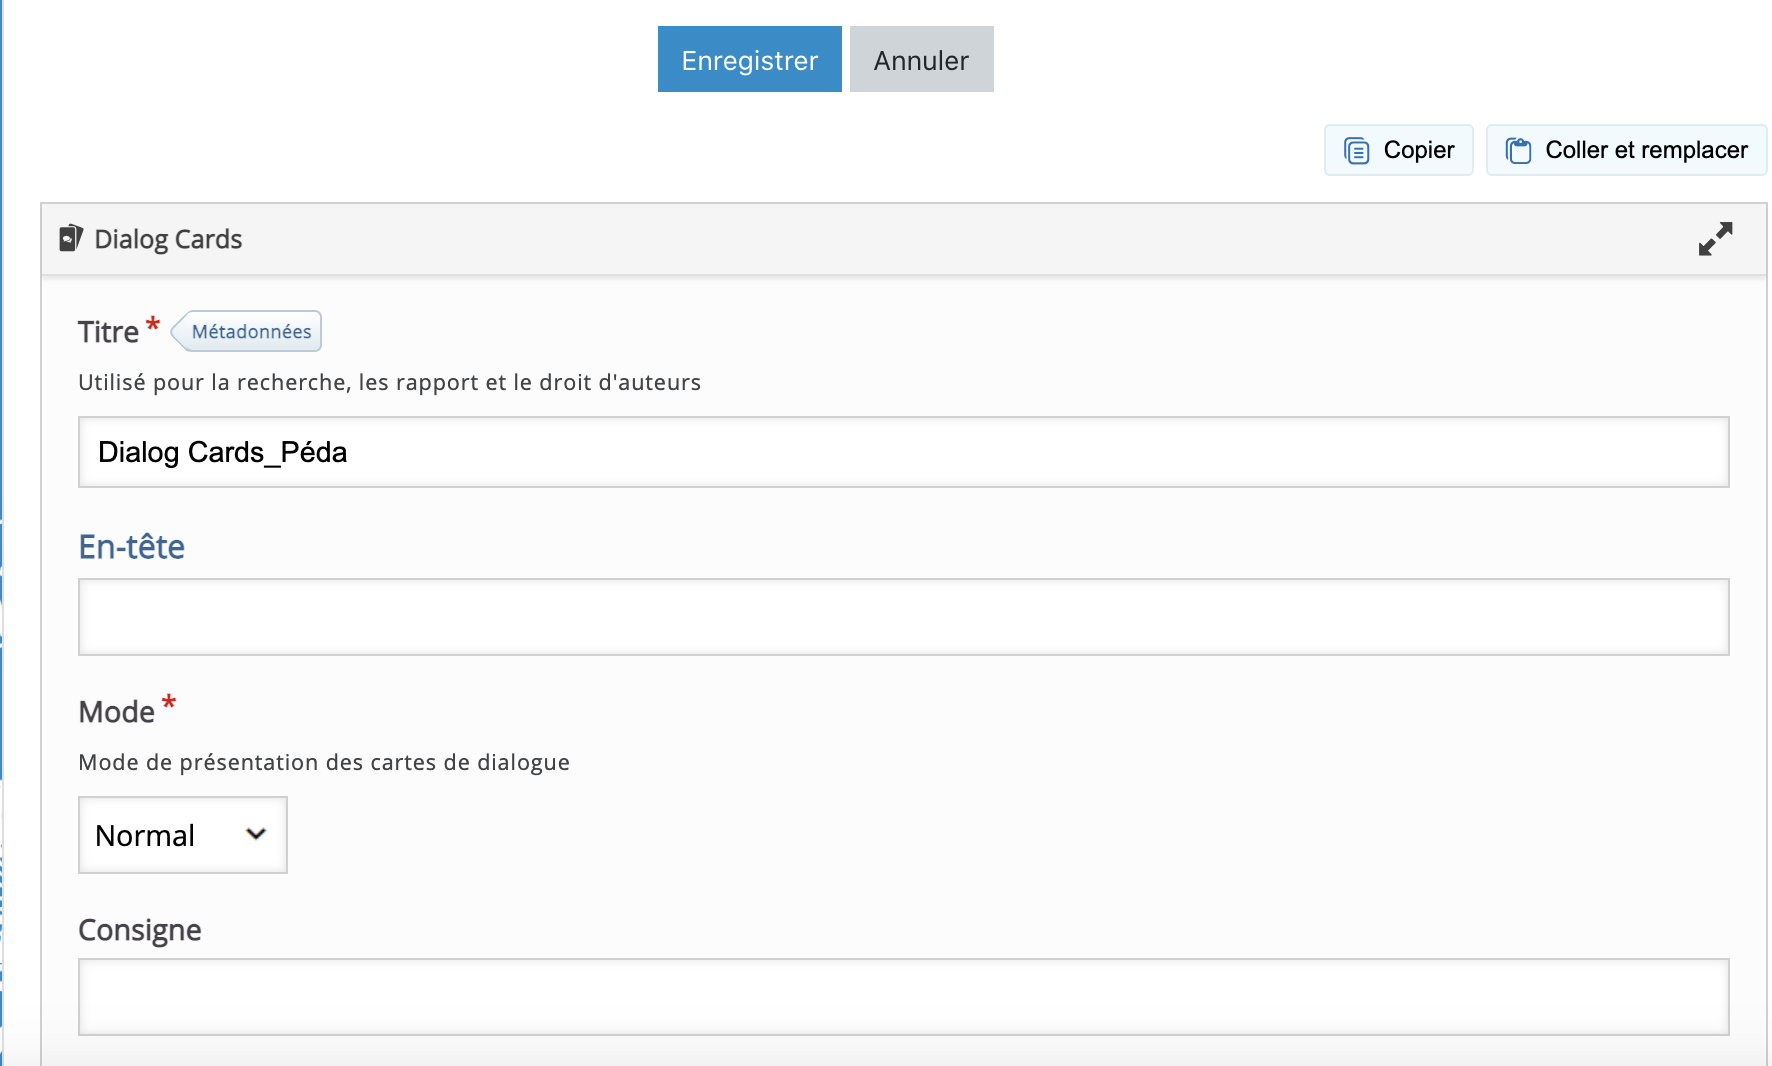Image resolution: width=1772 pixels, height=1066 pixels.
Task: Select the Coller et remplacer text
Action: pos(1646,150)
